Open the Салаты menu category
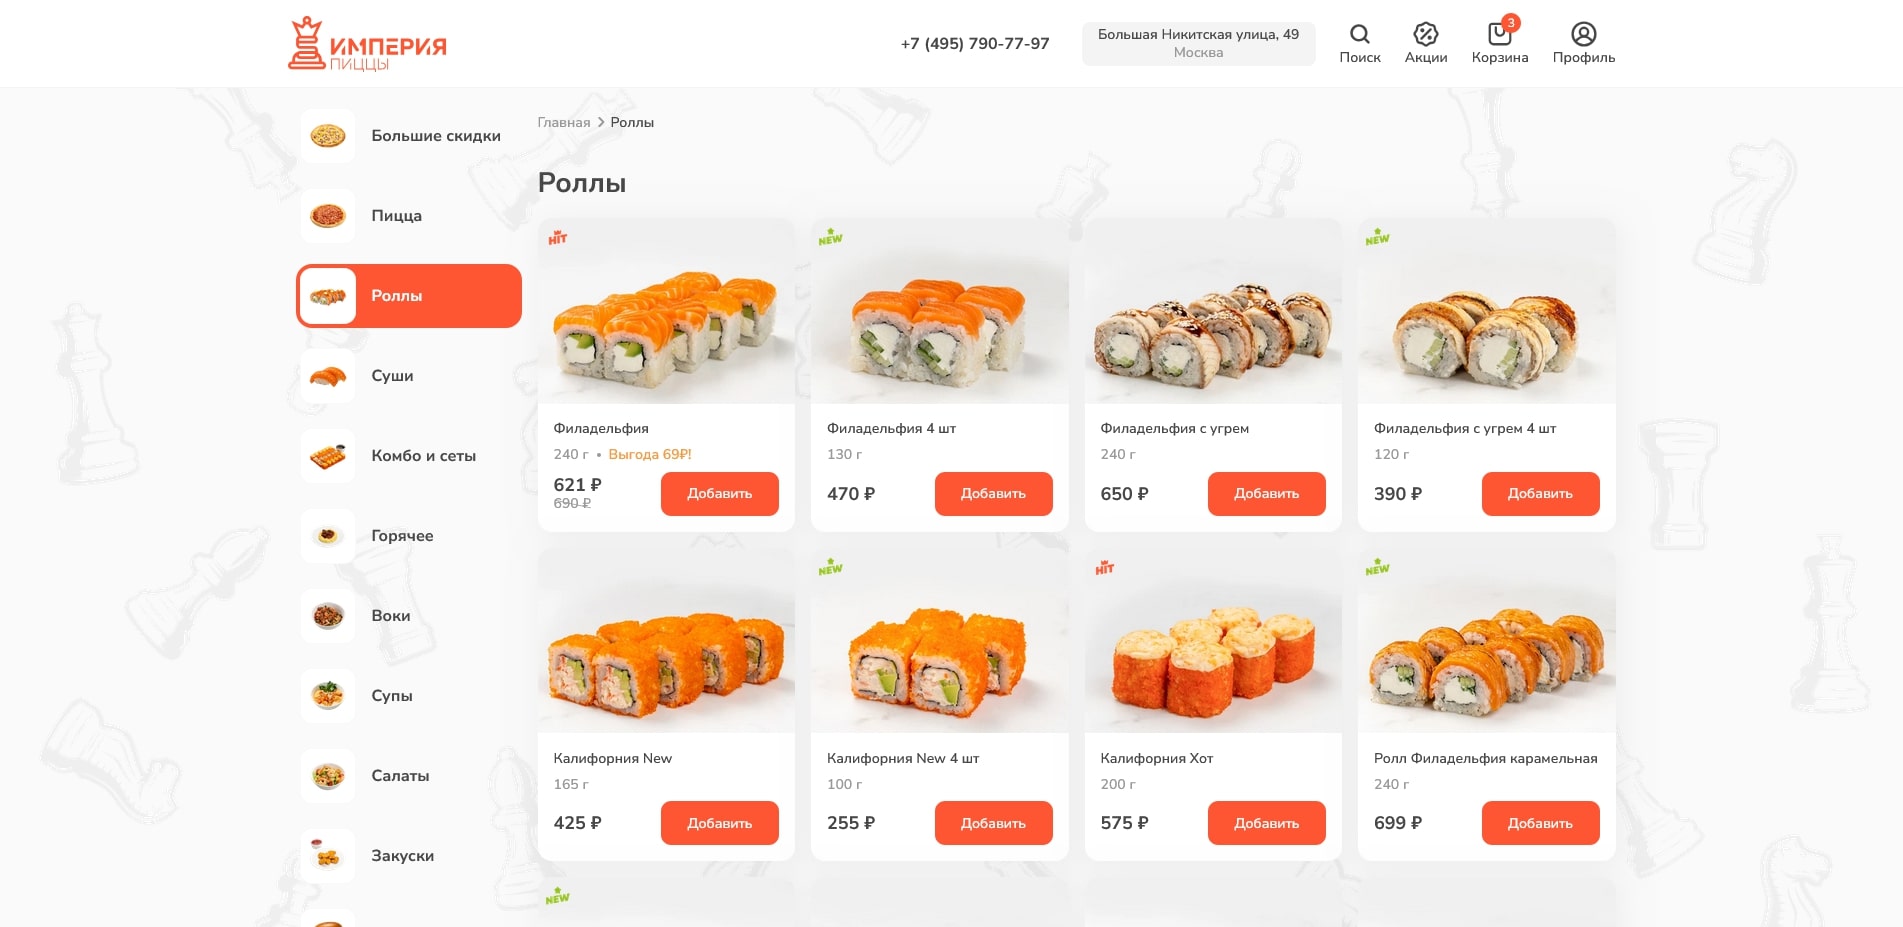The height and width of the screenshot is (927, 1903). (x=409, y=776)
